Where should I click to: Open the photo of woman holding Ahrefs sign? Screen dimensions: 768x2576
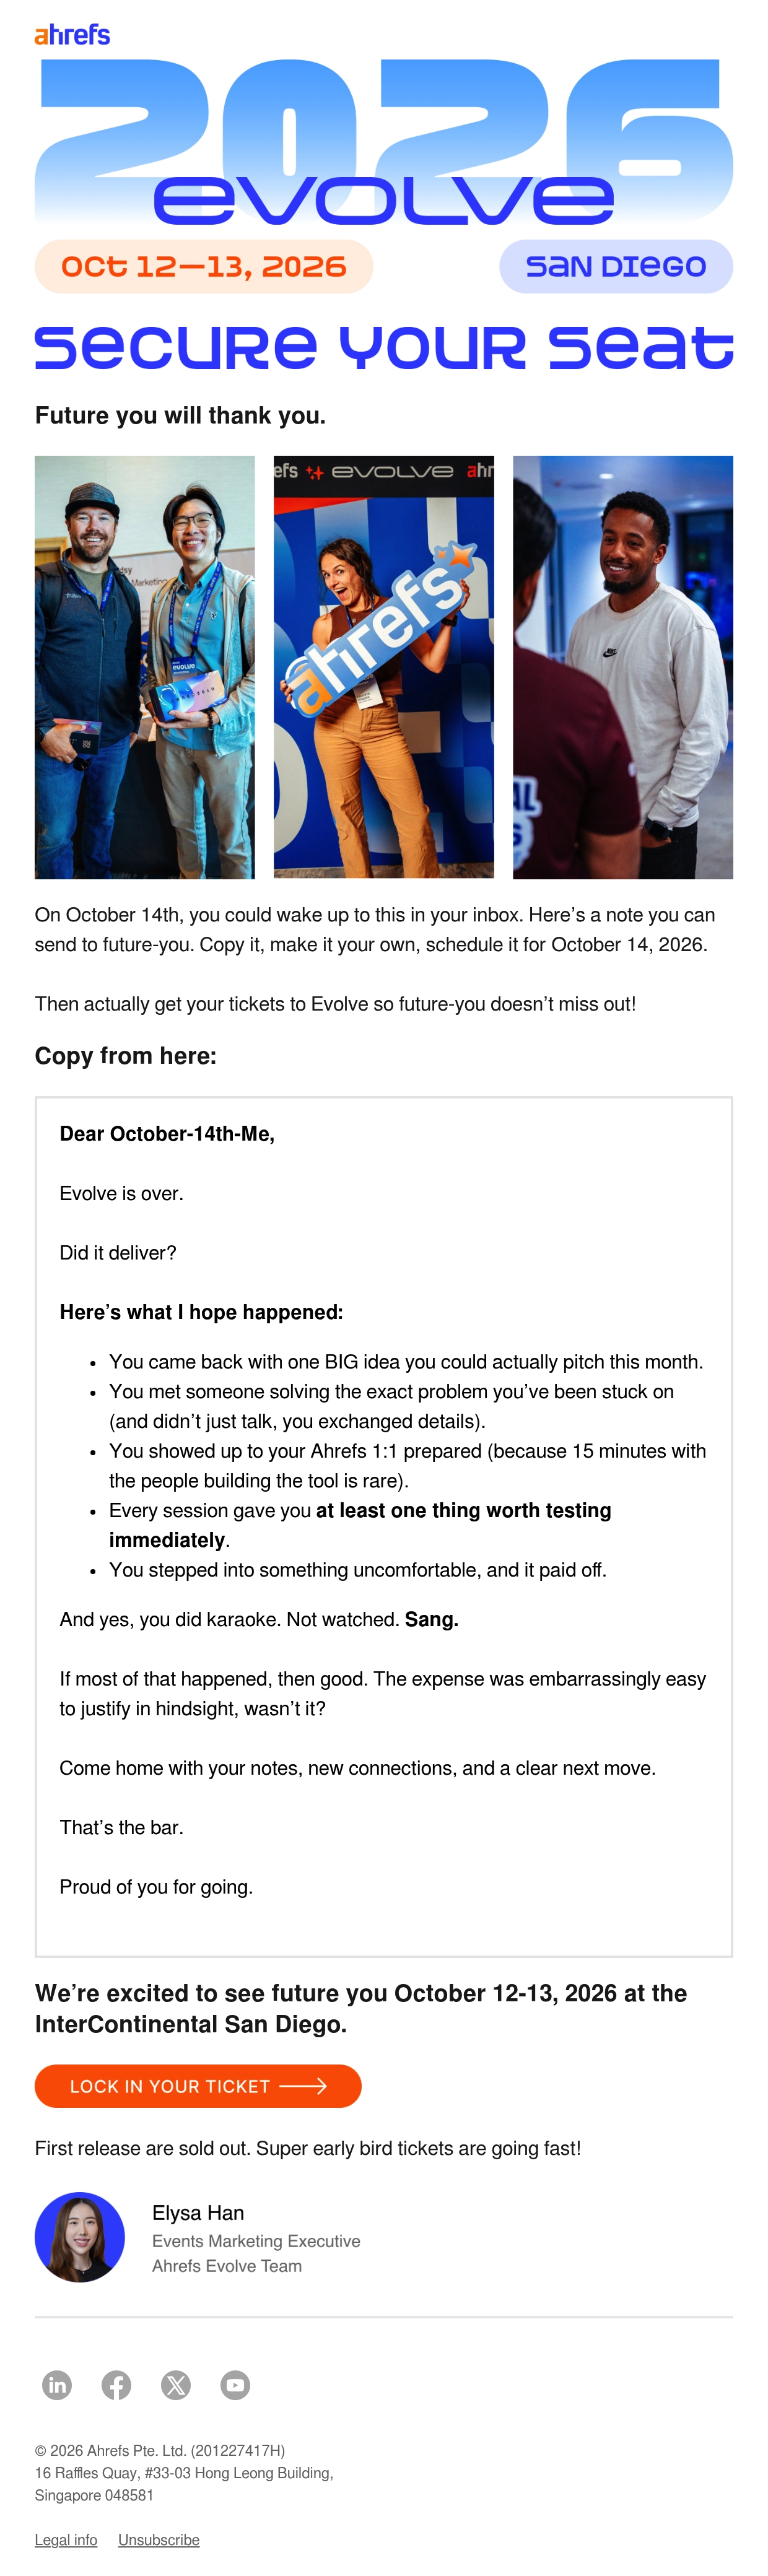[x=384, y=667]
